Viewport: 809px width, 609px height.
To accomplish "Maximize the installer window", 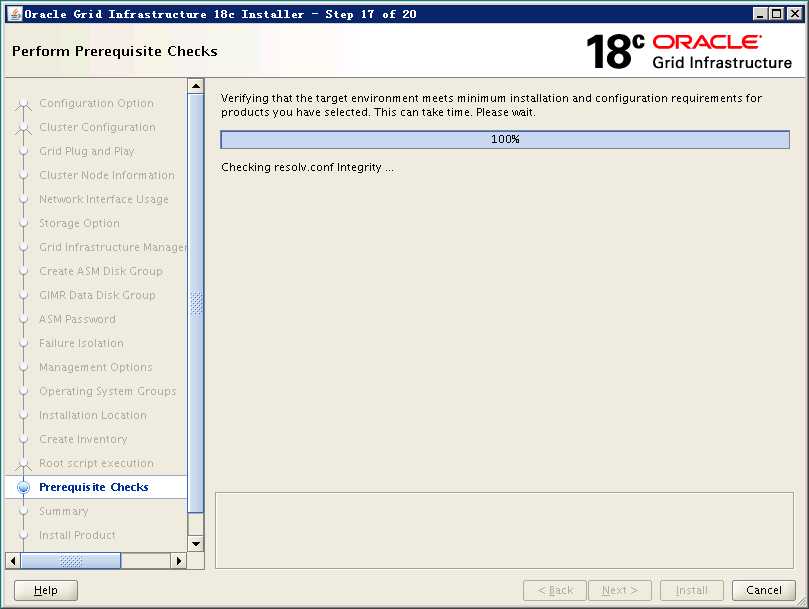I will 776,14.
